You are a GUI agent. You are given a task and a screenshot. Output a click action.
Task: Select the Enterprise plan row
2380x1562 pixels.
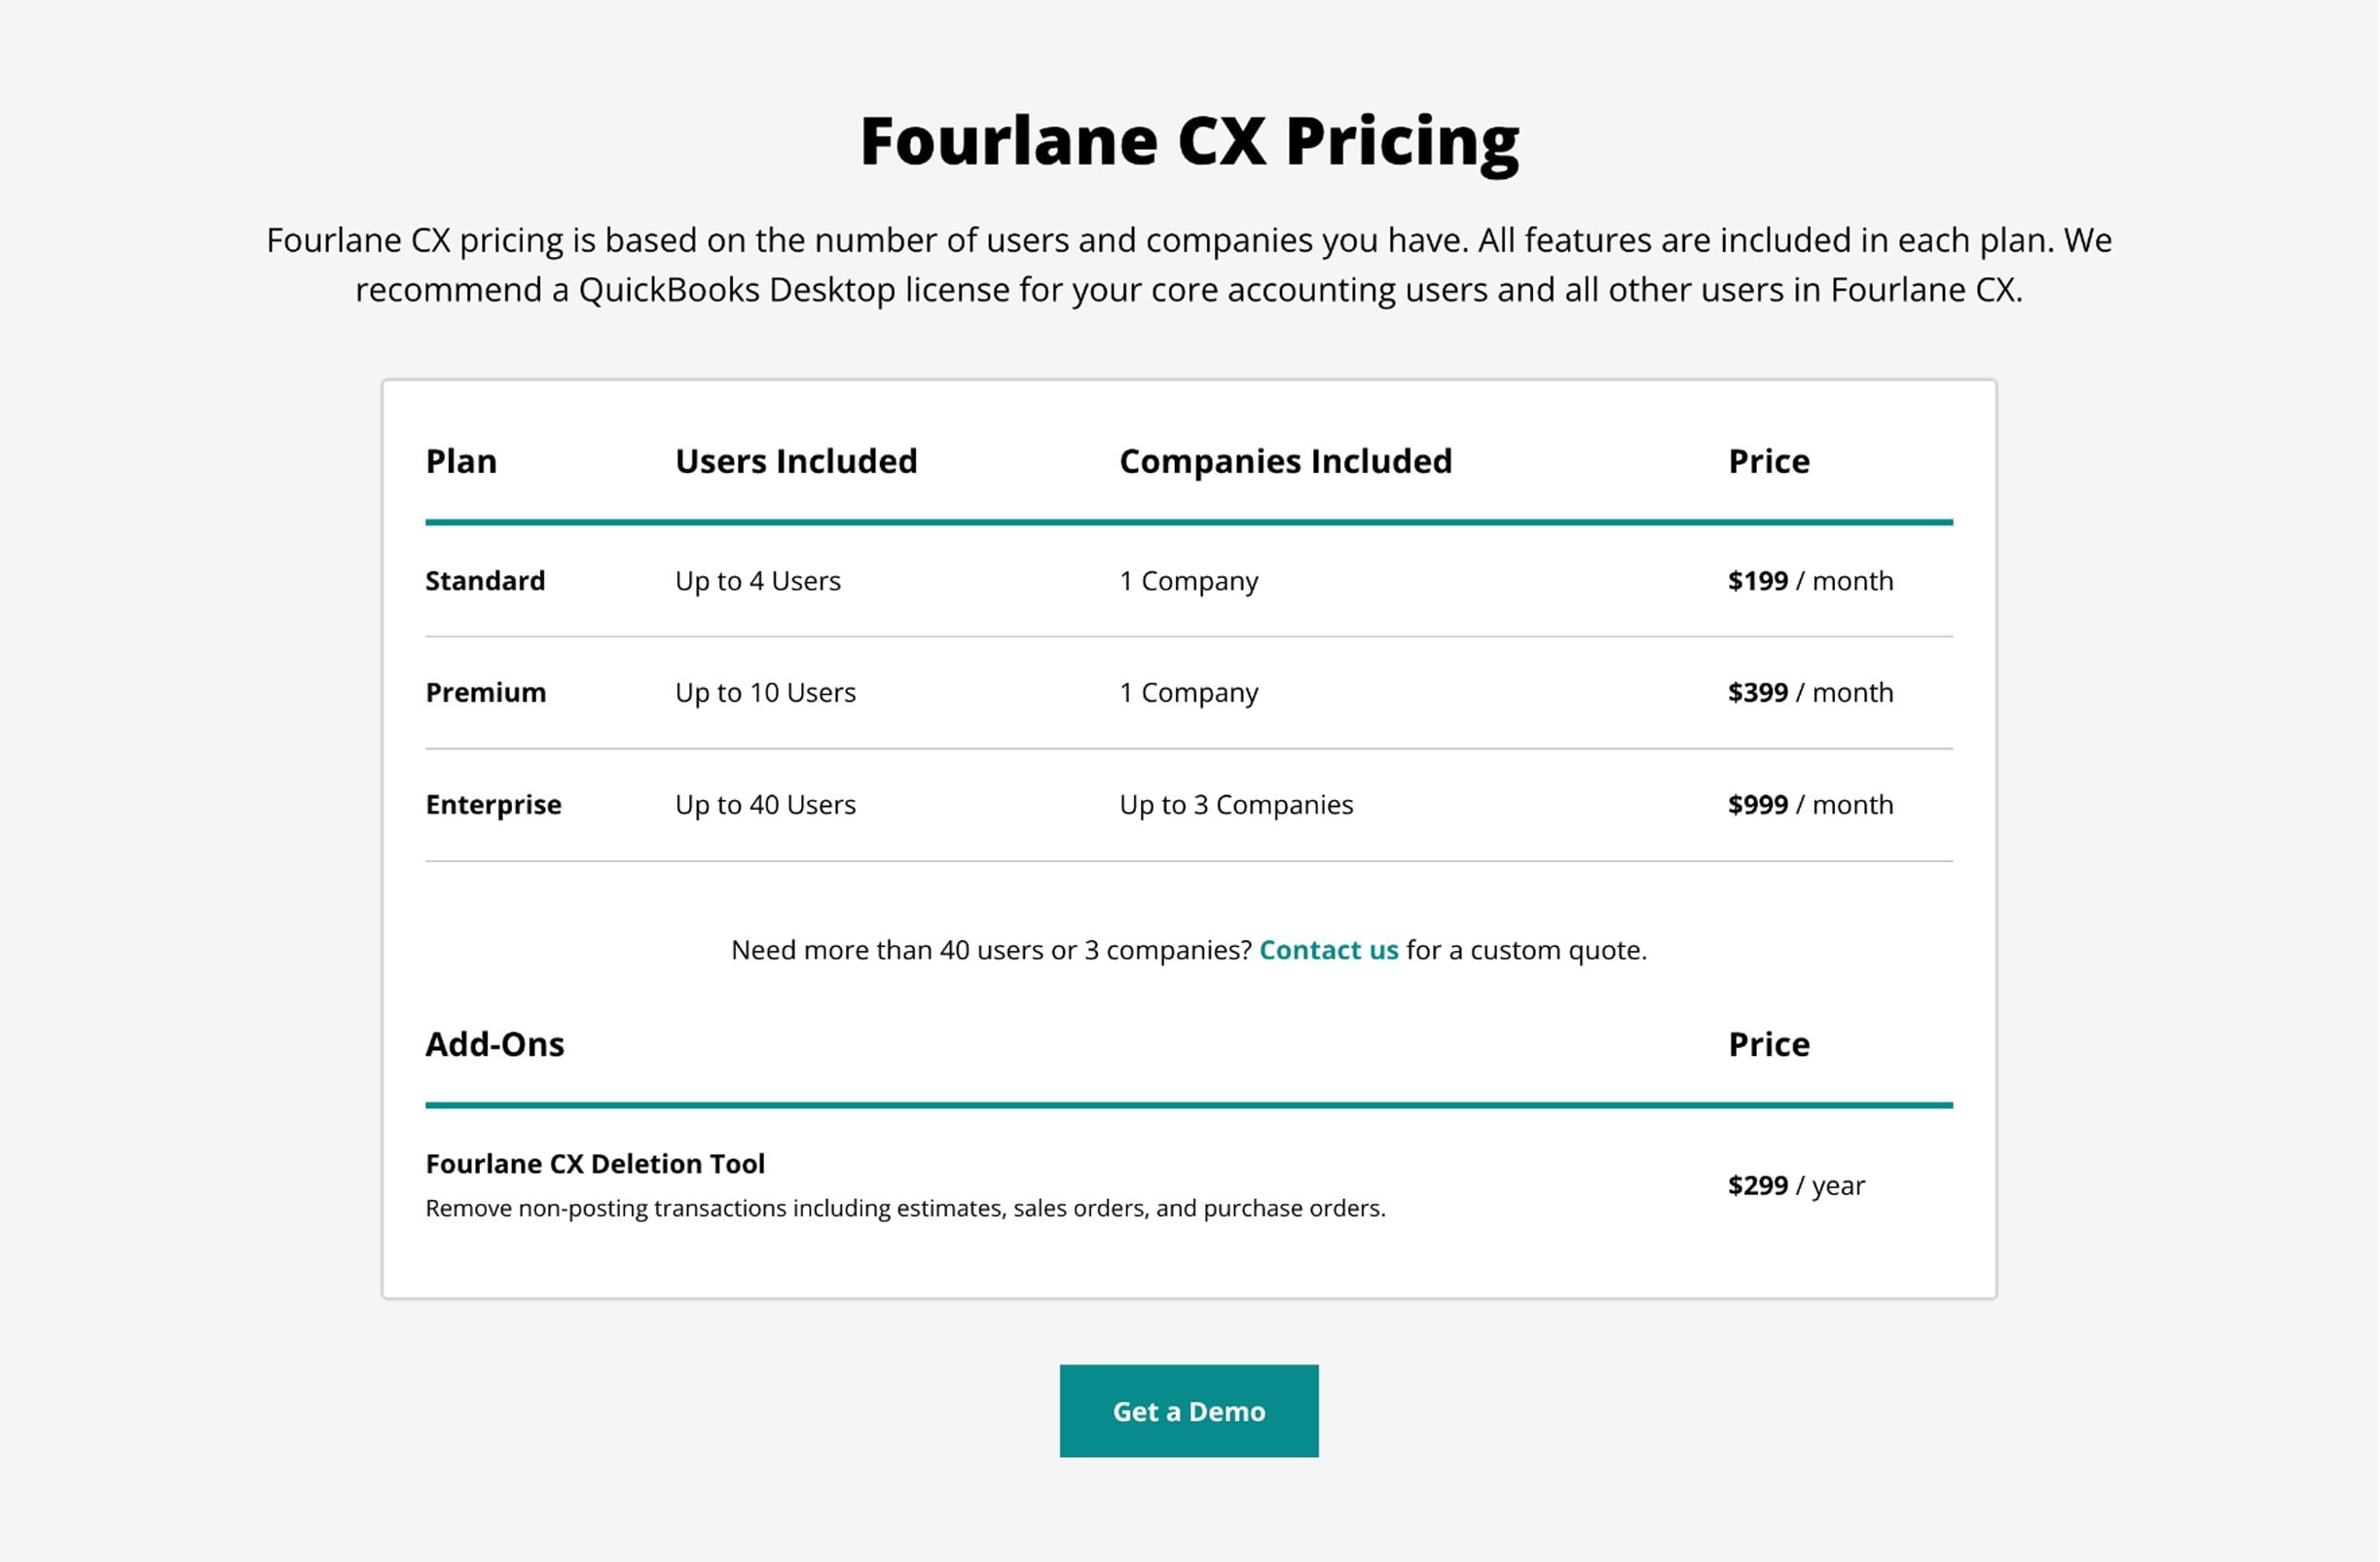(493, 804)
